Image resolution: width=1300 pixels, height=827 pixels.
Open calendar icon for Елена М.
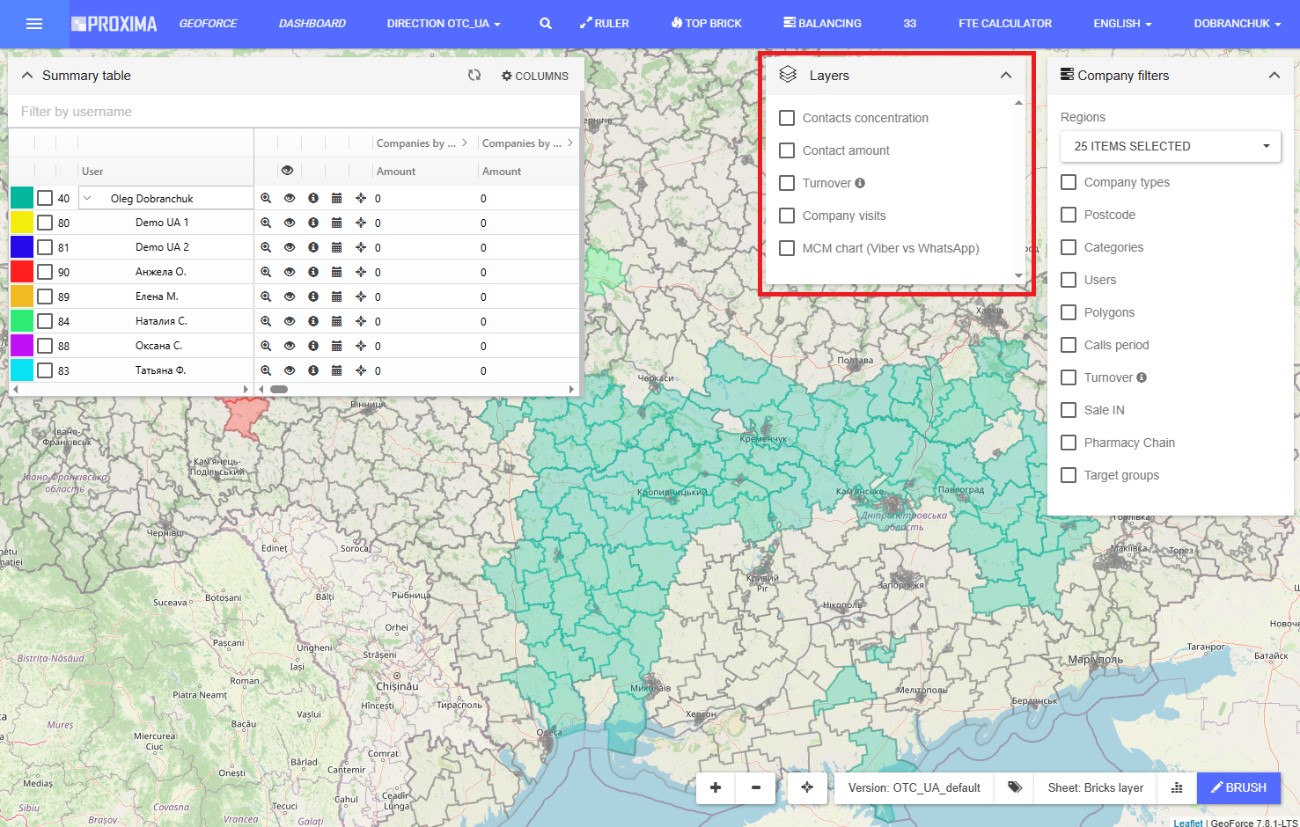click(x=337, y=297)
